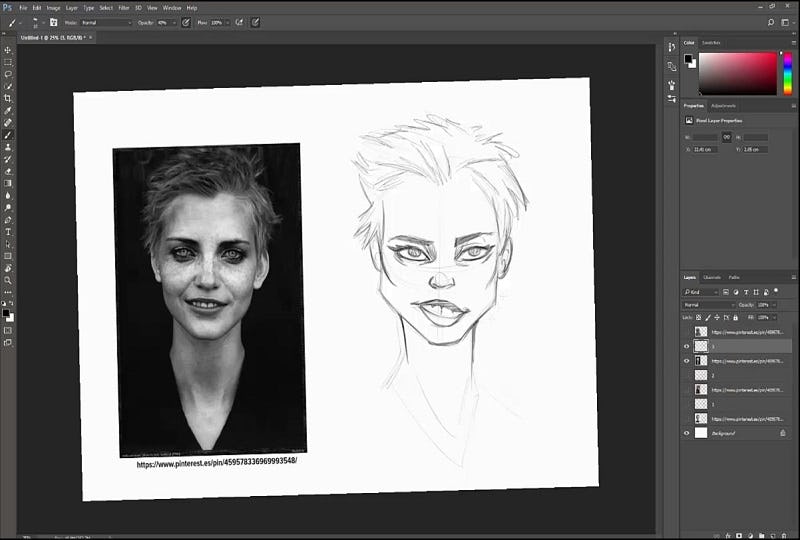Screen dimensions: 800x540
Task: Select layer 2 thumbnail in Layers panel
Action: (x=701, y=375)
